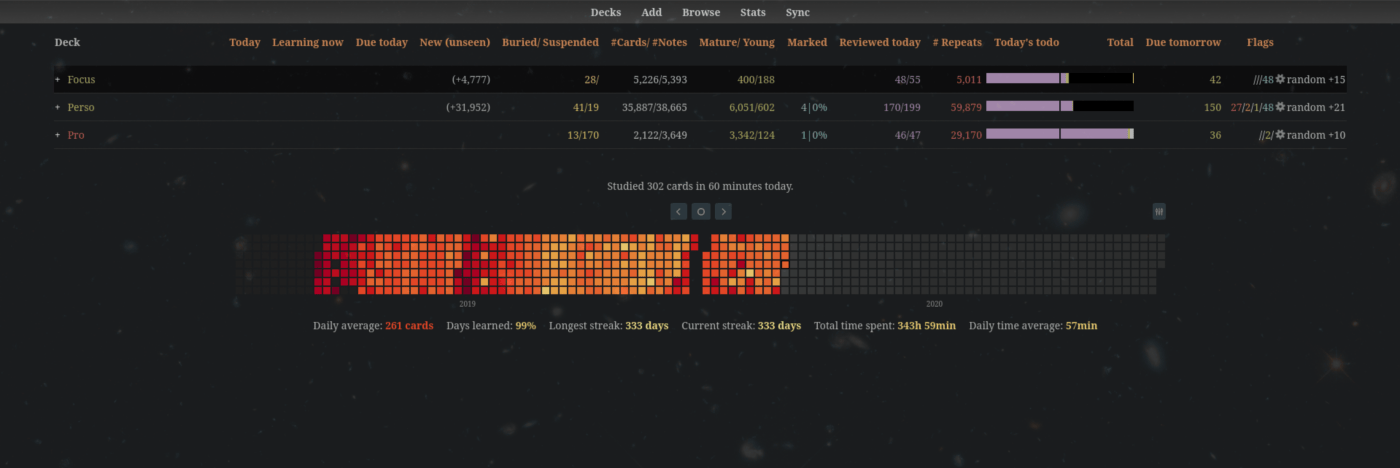Screen dimensions: 1400x468
Task: Click the heatmap previous-year arrow
Action: (679, 211)
